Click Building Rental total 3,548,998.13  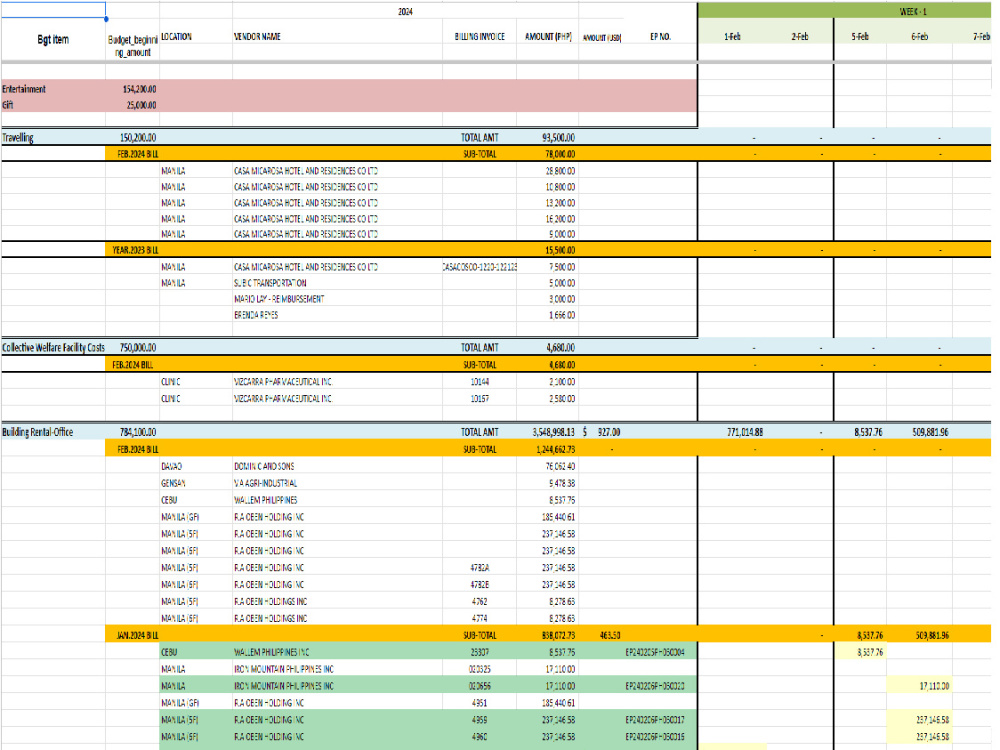coord(554,432)
